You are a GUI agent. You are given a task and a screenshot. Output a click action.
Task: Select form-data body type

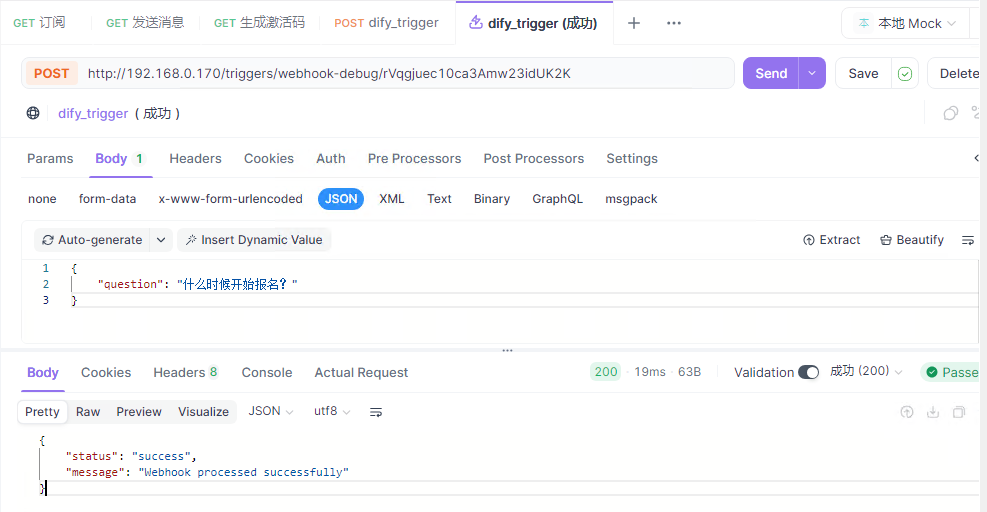tap(107, 199)
